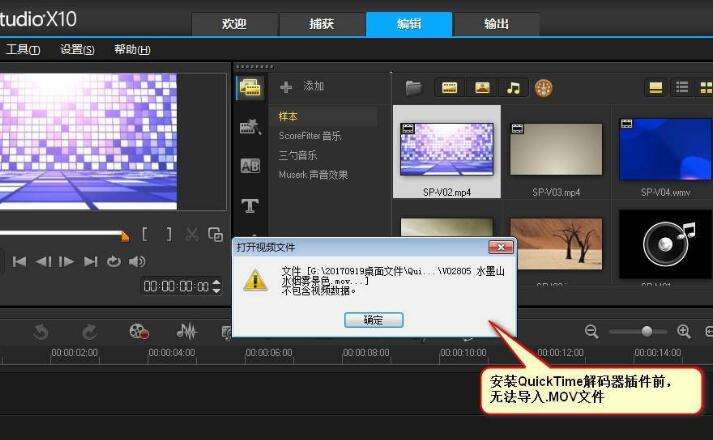The height and width of the screenshot is (440, 713).
Task: Select the 样本 sample folder
Action: click(288, 116)
